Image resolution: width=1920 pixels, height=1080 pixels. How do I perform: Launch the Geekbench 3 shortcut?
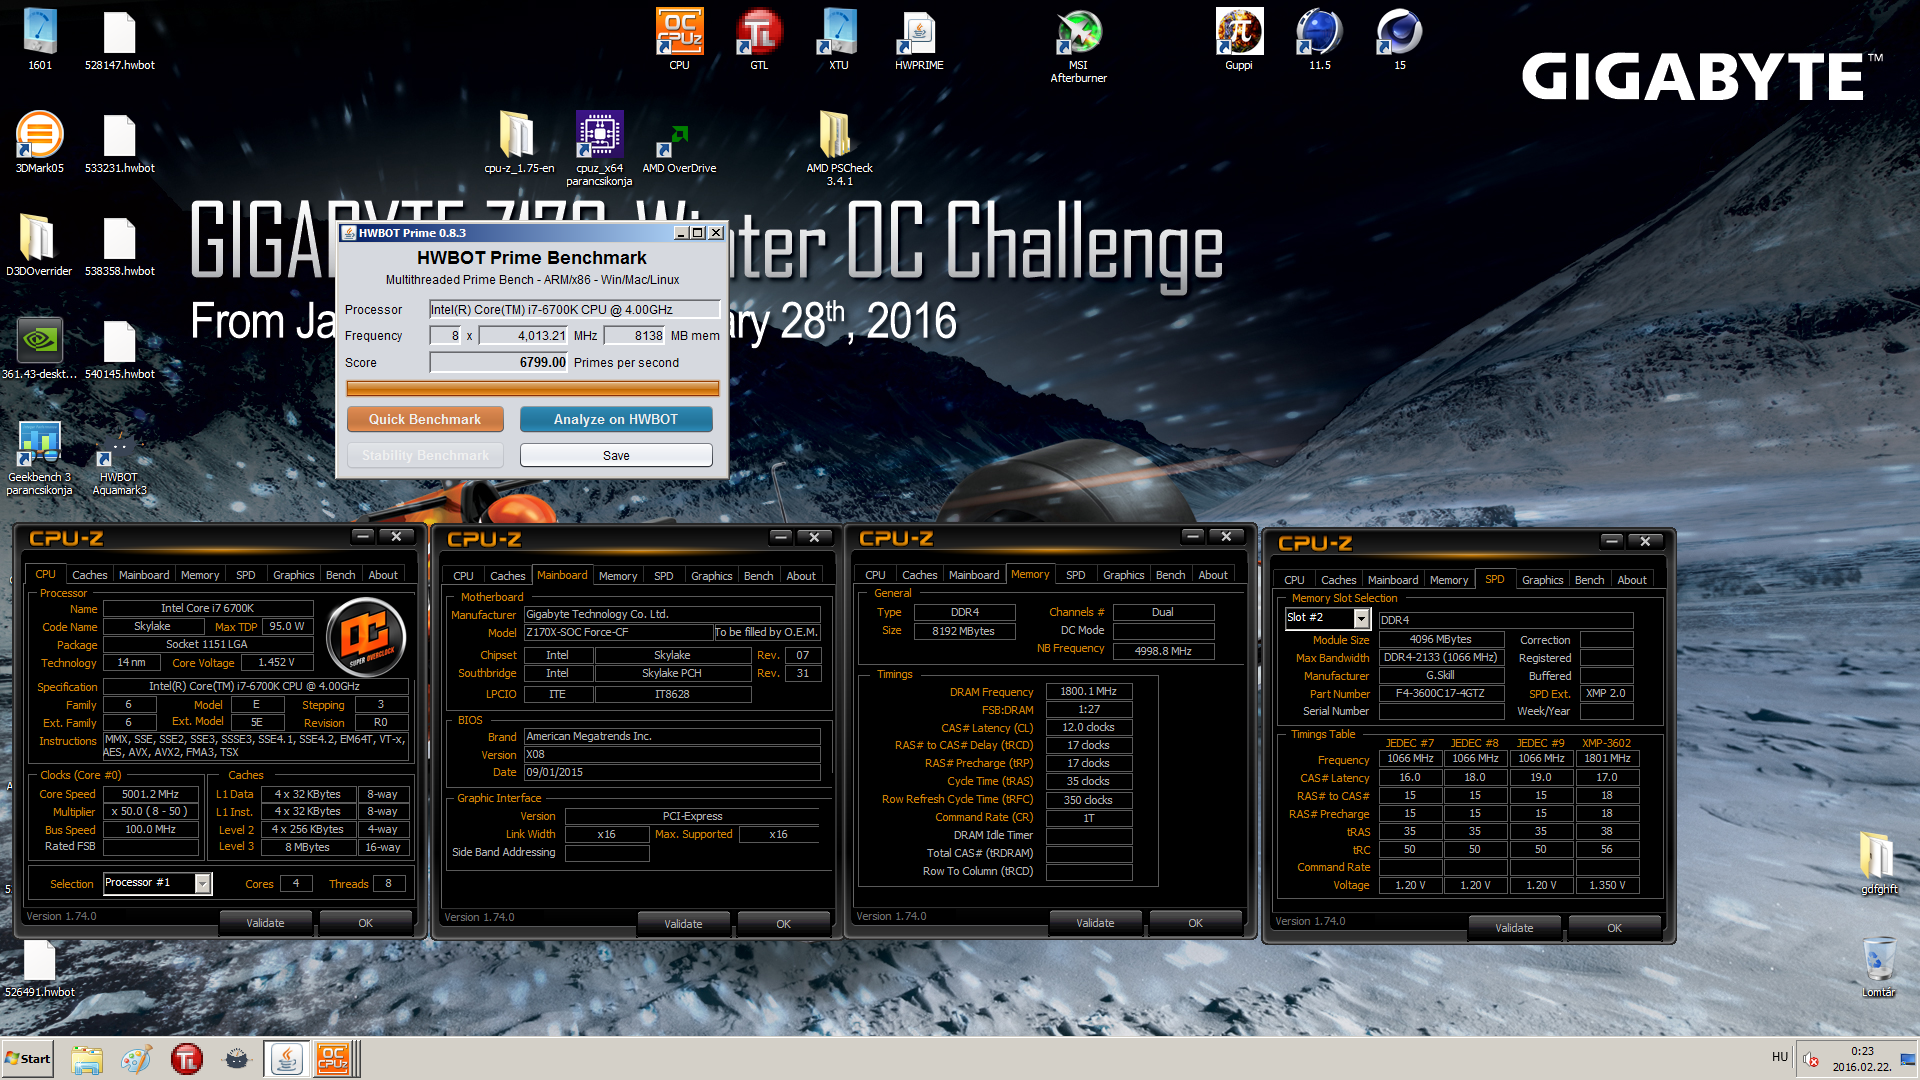(x=39, y=458)
